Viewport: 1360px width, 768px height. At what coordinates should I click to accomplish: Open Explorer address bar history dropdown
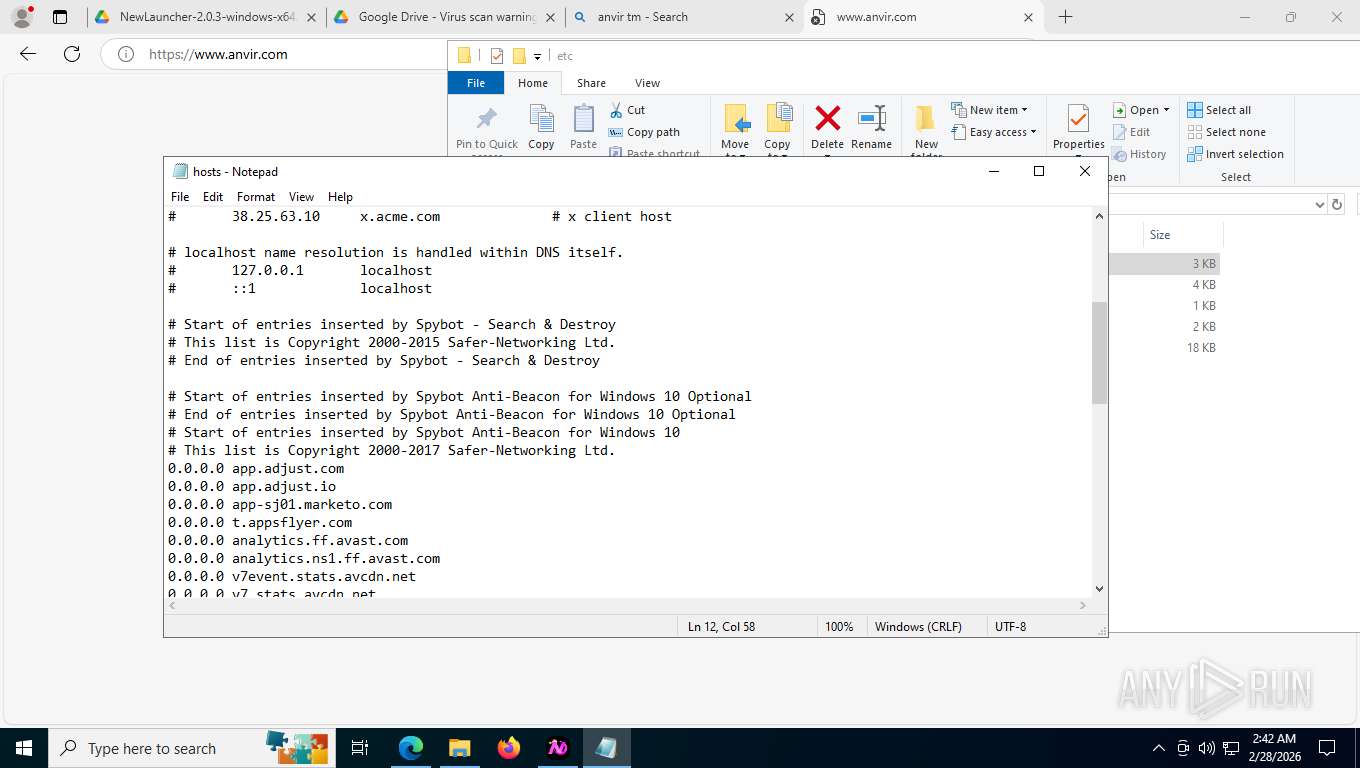click(x=1318, y=204)
